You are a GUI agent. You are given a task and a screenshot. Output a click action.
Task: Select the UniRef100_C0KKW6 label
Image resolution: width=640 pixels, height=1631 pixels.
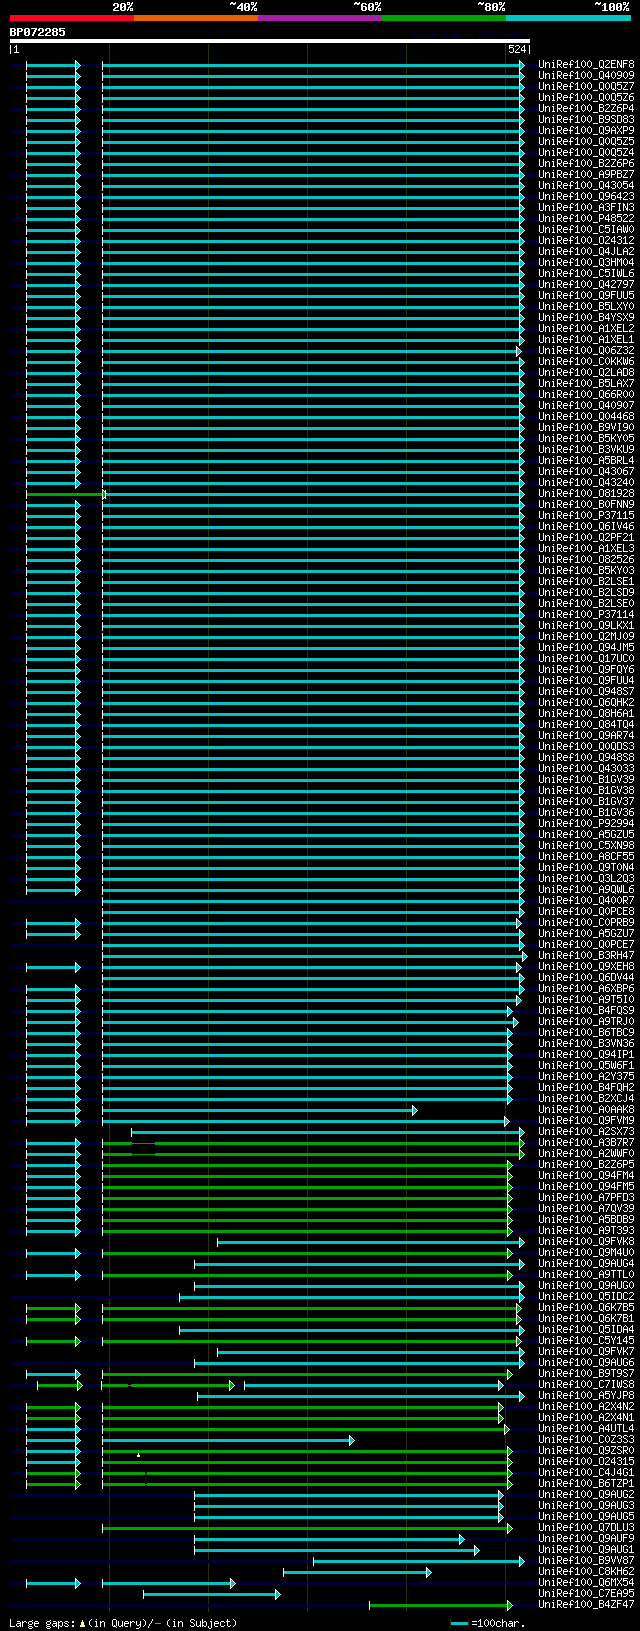point(586,361)
